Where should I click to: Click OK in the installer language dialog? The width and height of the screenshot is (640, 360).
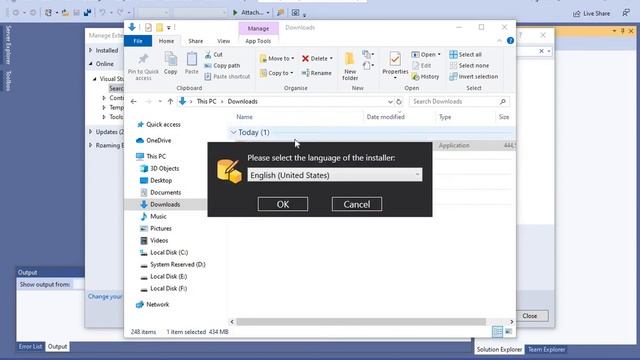(x=283, y=204)
